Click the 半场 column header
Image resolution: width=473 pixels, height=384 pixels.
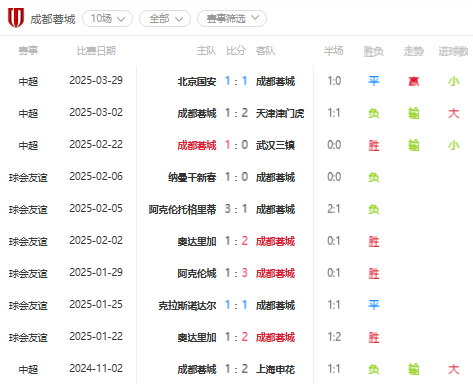coord(334,51)
